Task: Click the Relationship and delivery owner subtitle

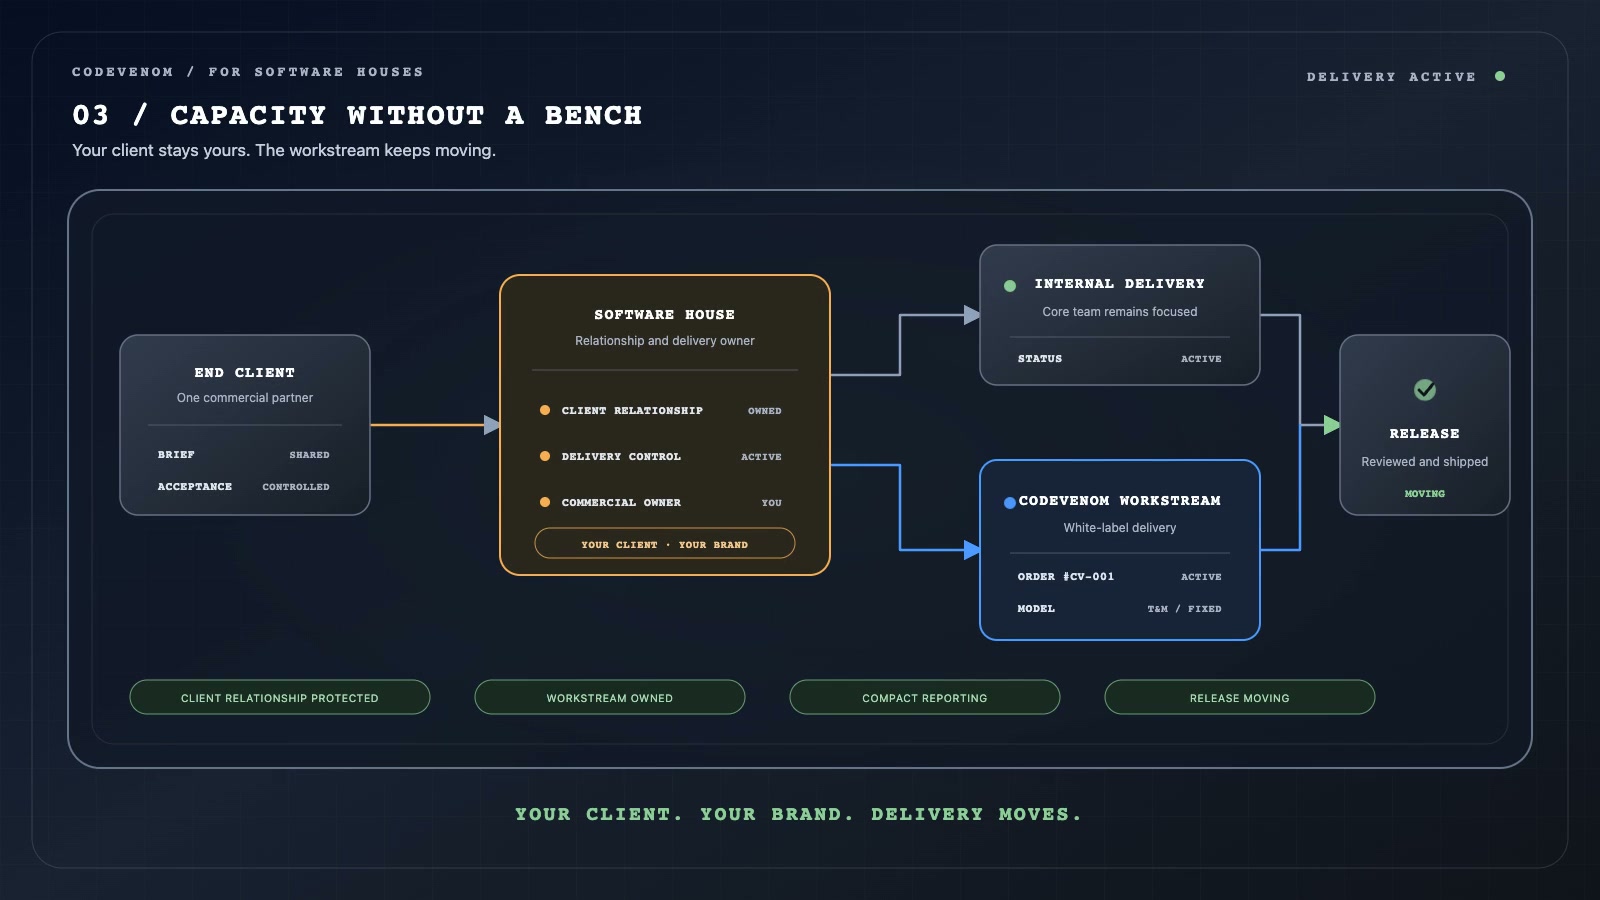Action: tap(665, 341)
